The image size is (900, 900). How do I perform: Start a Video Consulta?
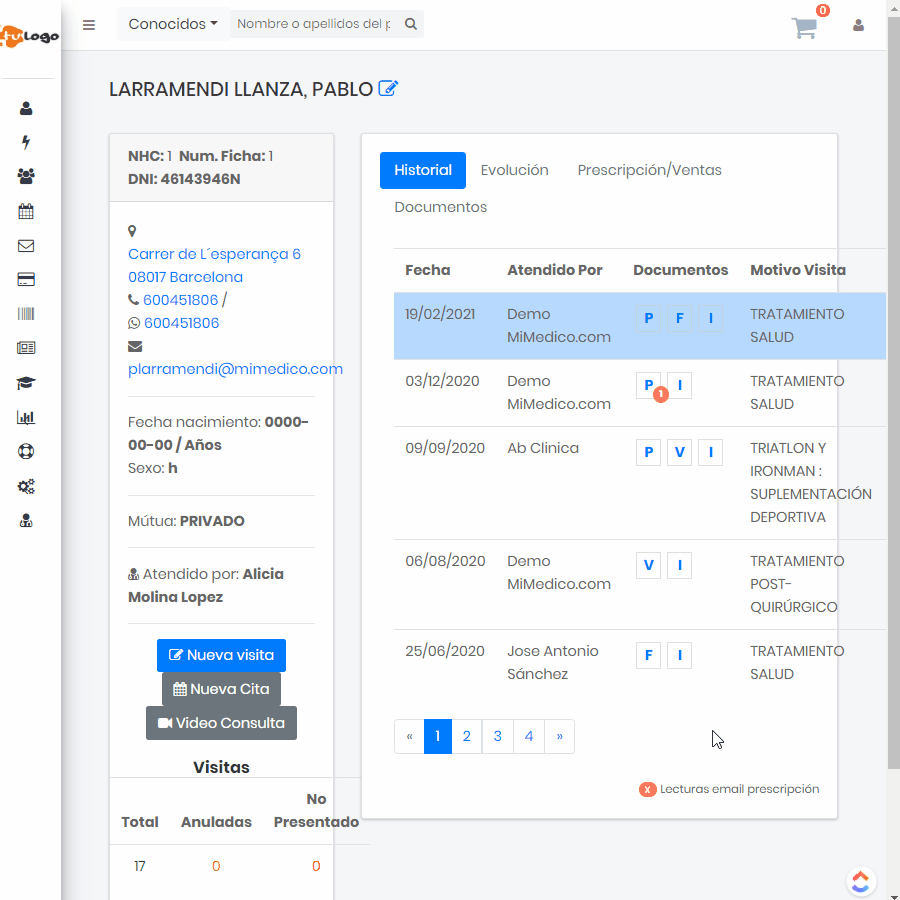coord(221,723)
